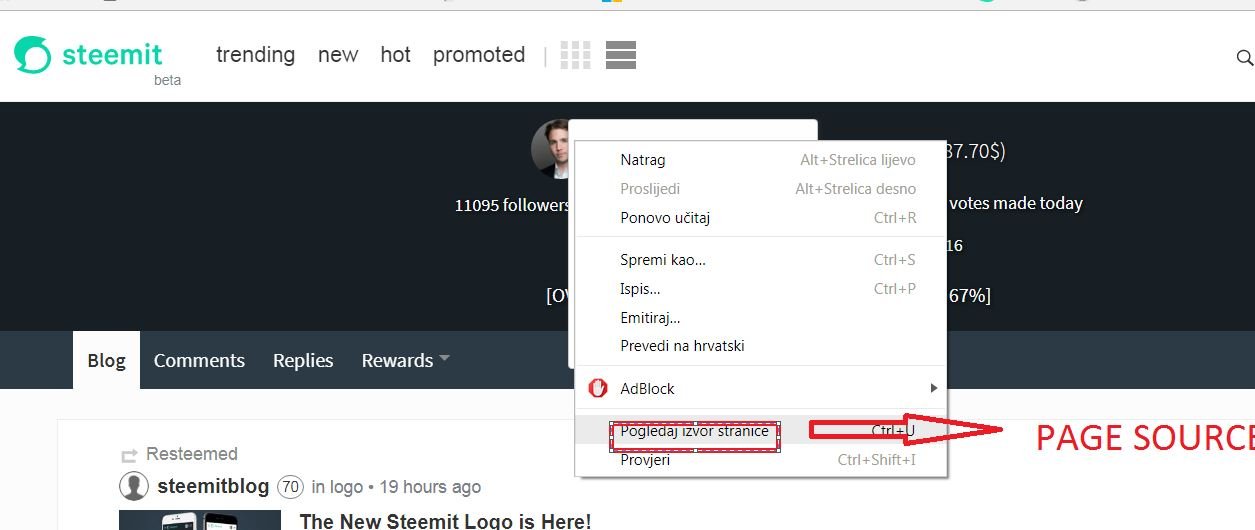
Task: Select Ponovo učitaj menu entry
Action: click(x=761, y=218)
